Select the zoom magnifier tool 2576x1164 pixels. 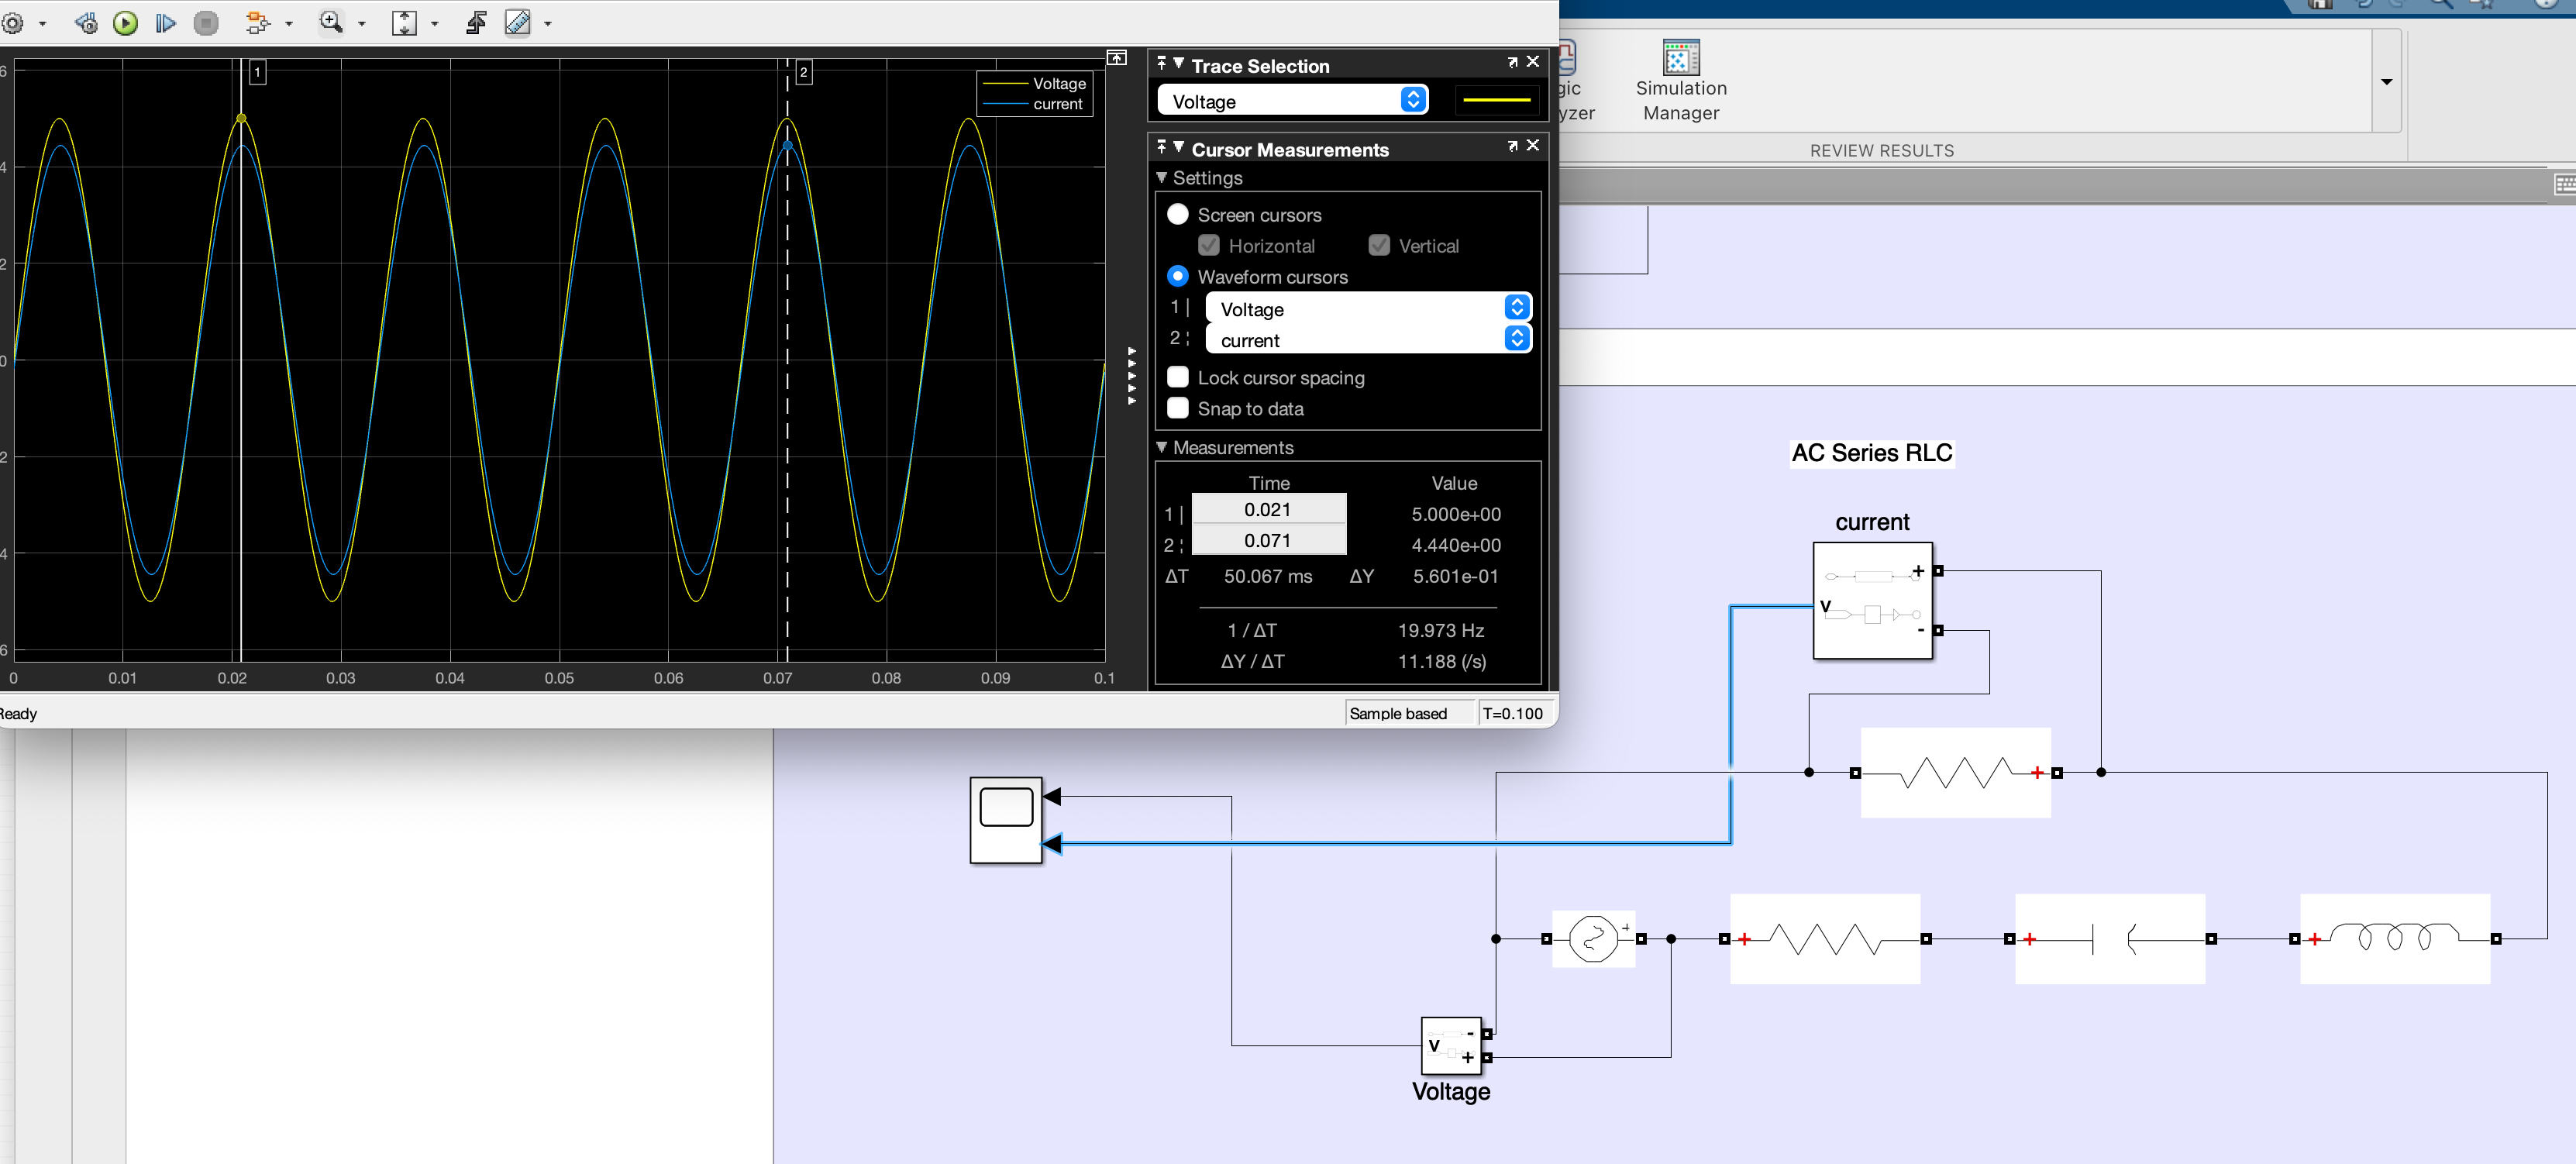(331, 22)
